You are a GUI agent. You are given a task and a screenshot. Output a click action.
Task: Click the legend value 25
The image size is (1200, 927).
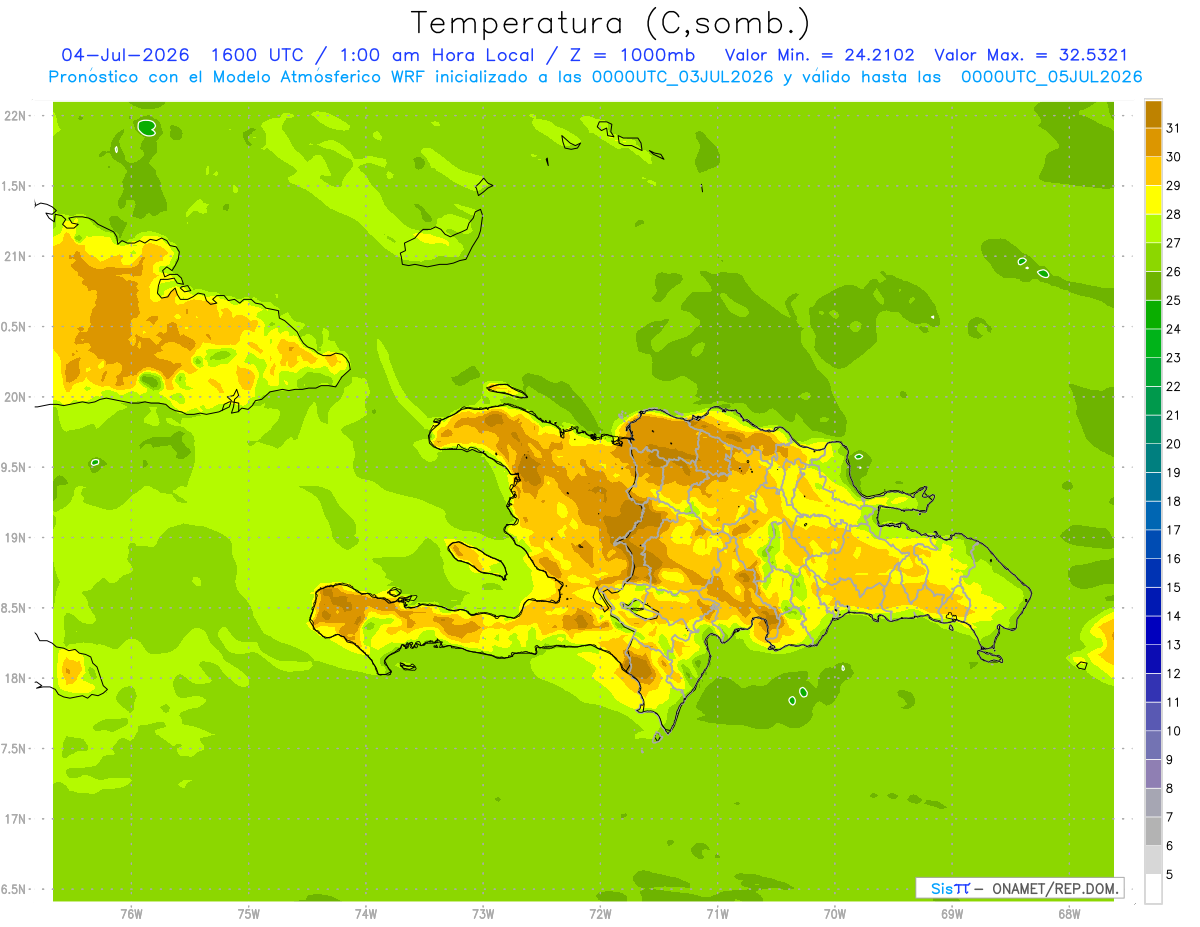point(1173,300)
